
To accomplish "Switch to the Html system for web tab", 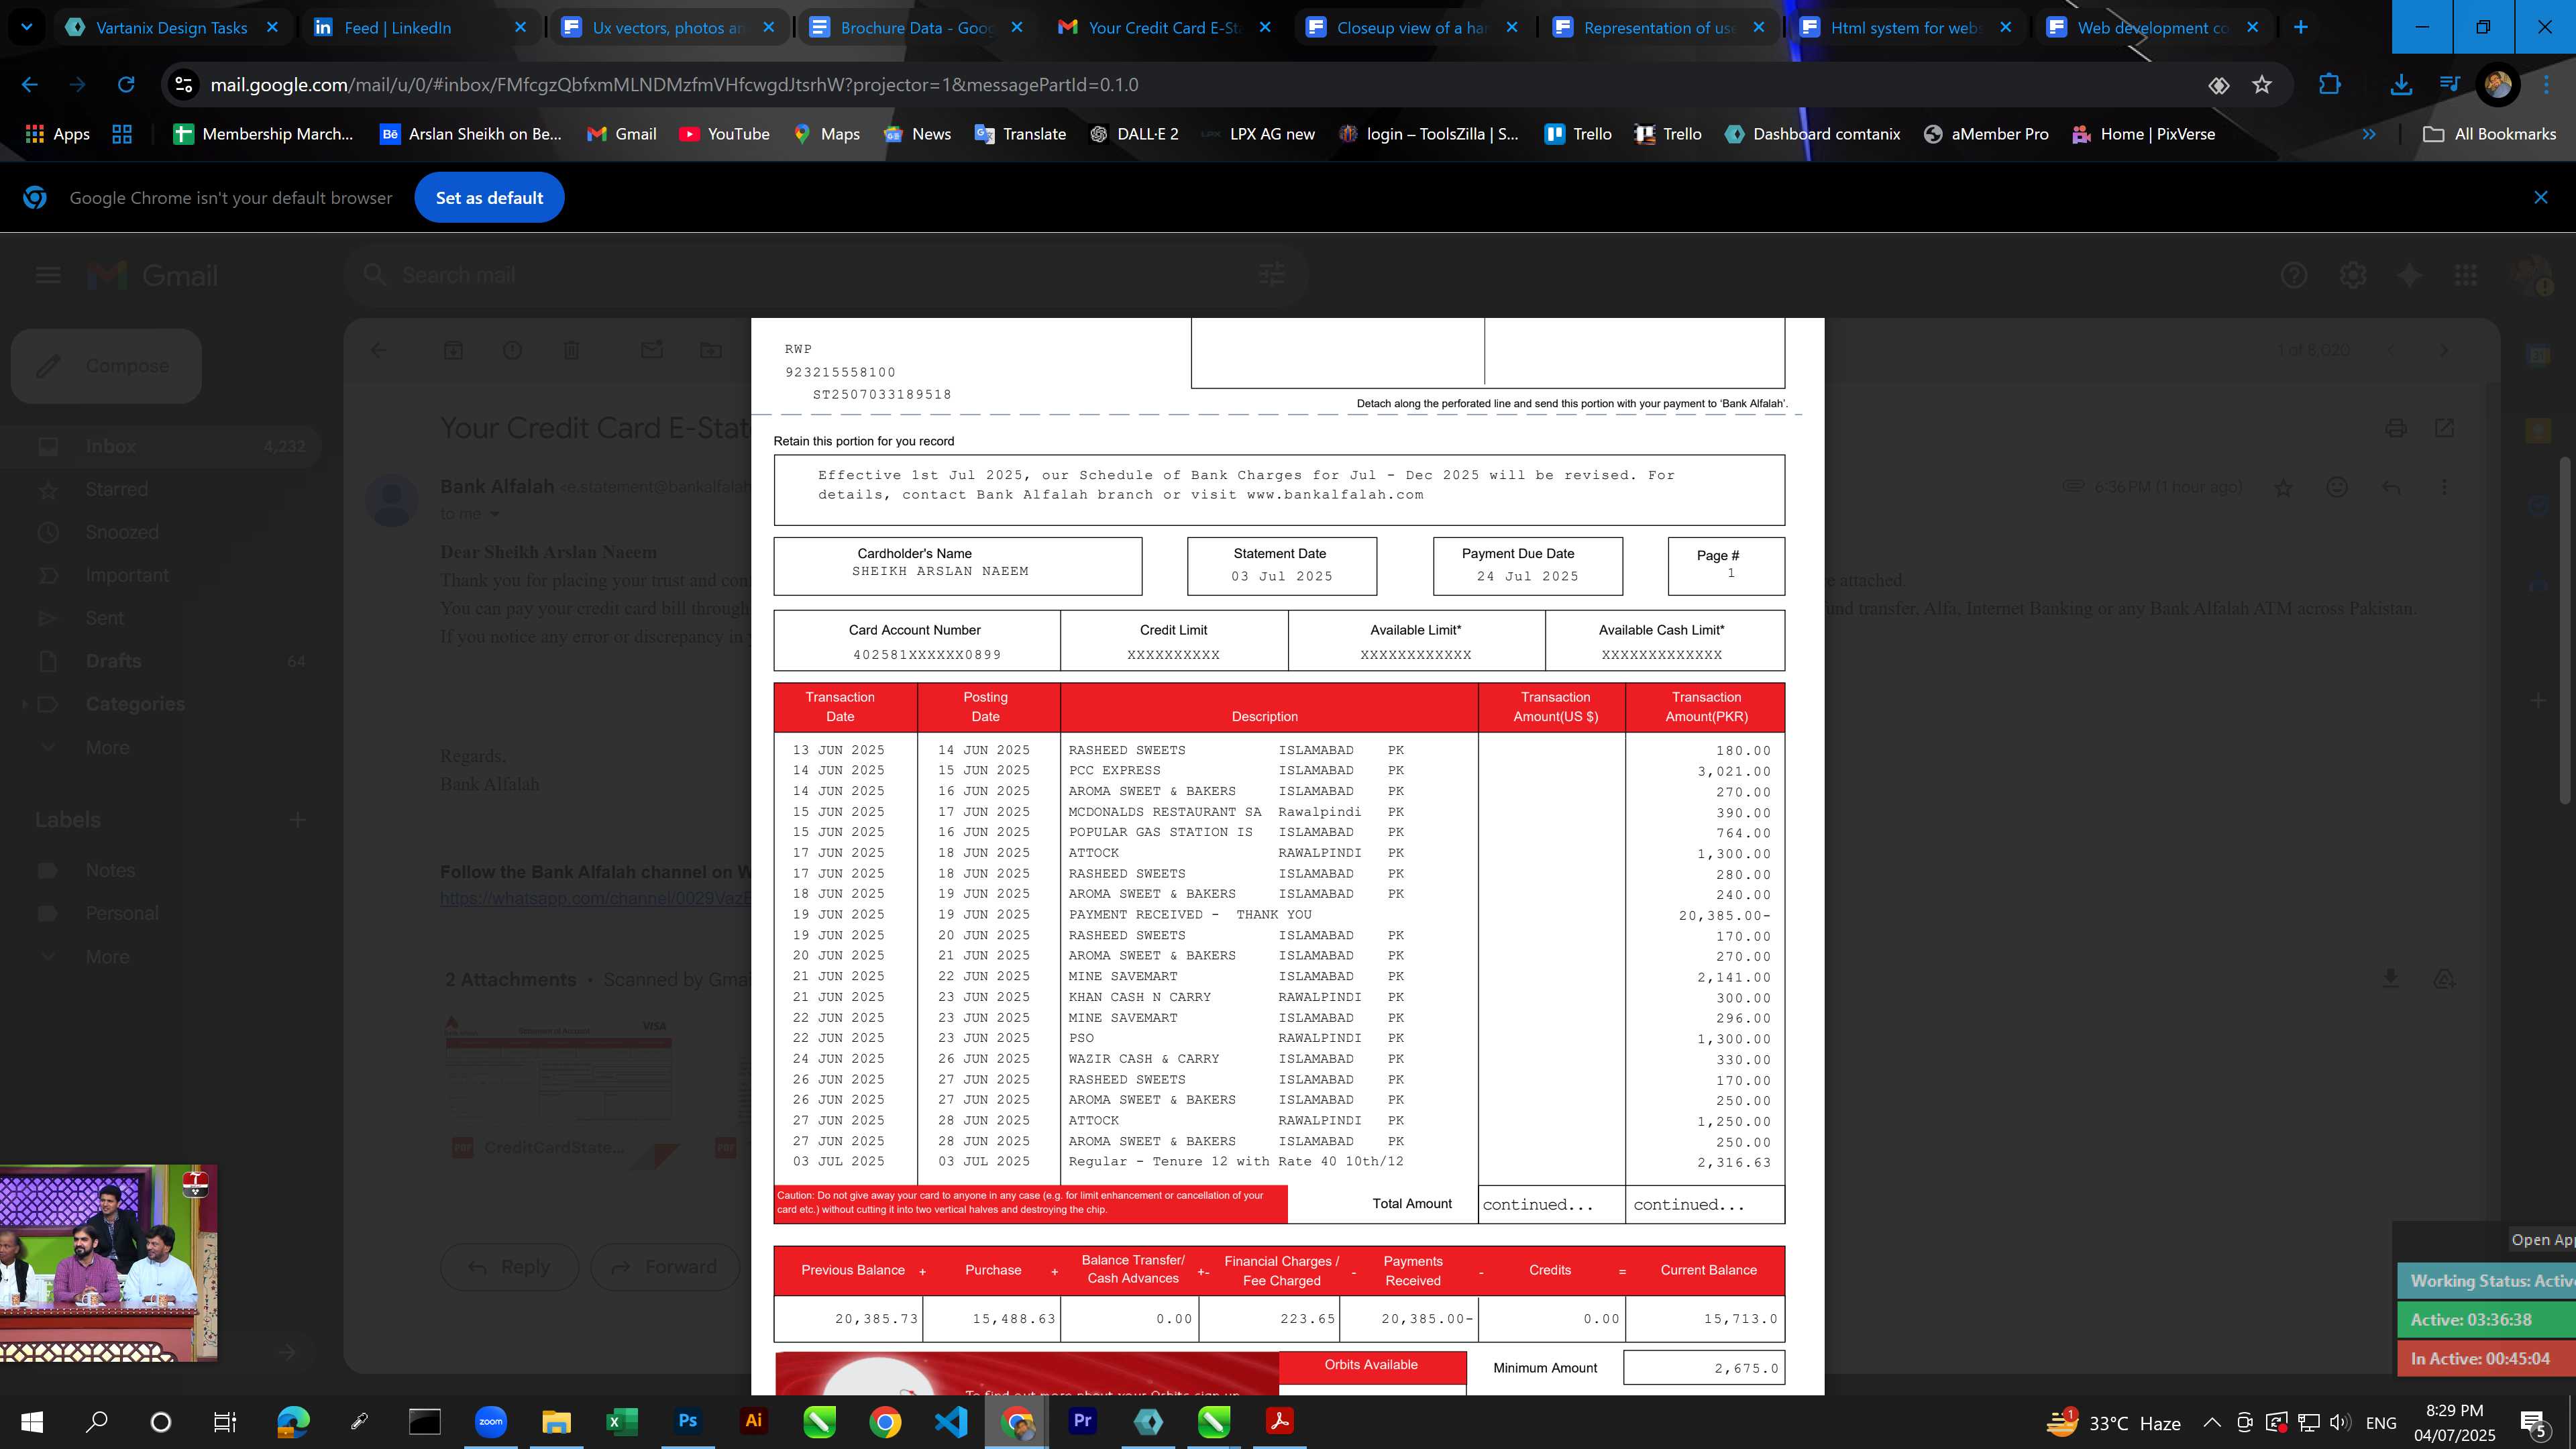I will [x=1905, y=27].
